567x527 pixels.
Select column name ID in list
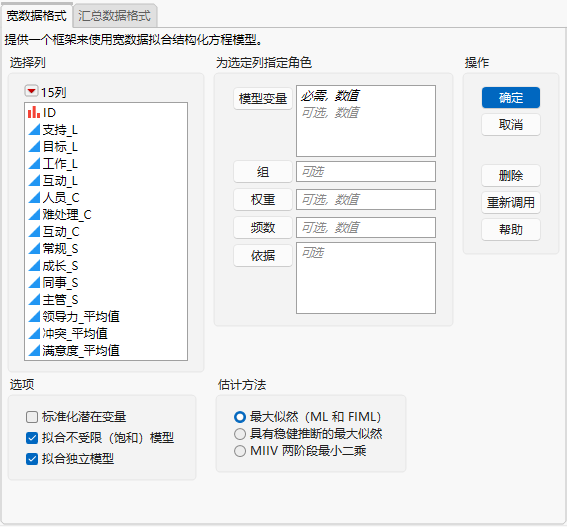[x=49, y=112]
